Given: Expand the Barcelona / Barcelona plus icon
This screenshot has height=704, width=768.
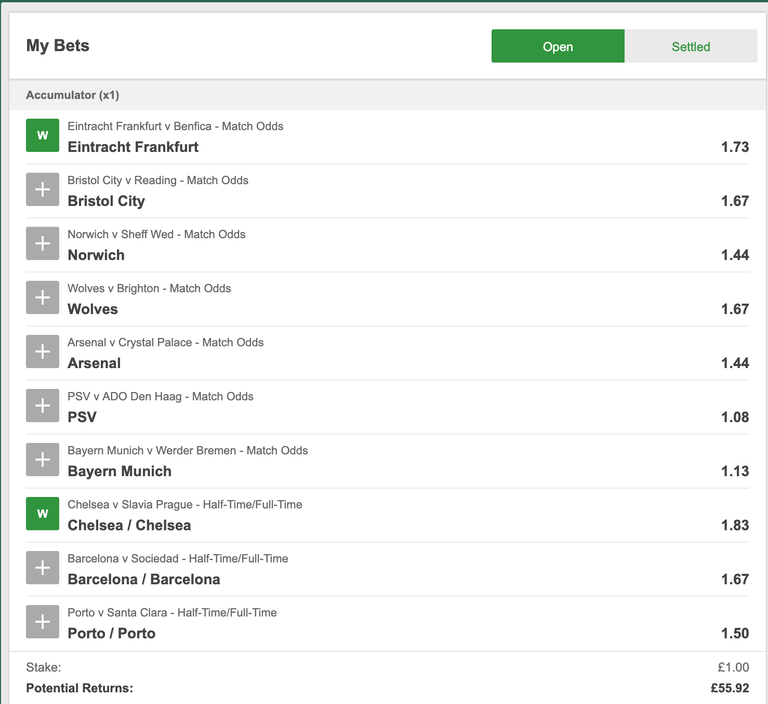Looking at the screenshot, I should [43, 567].
